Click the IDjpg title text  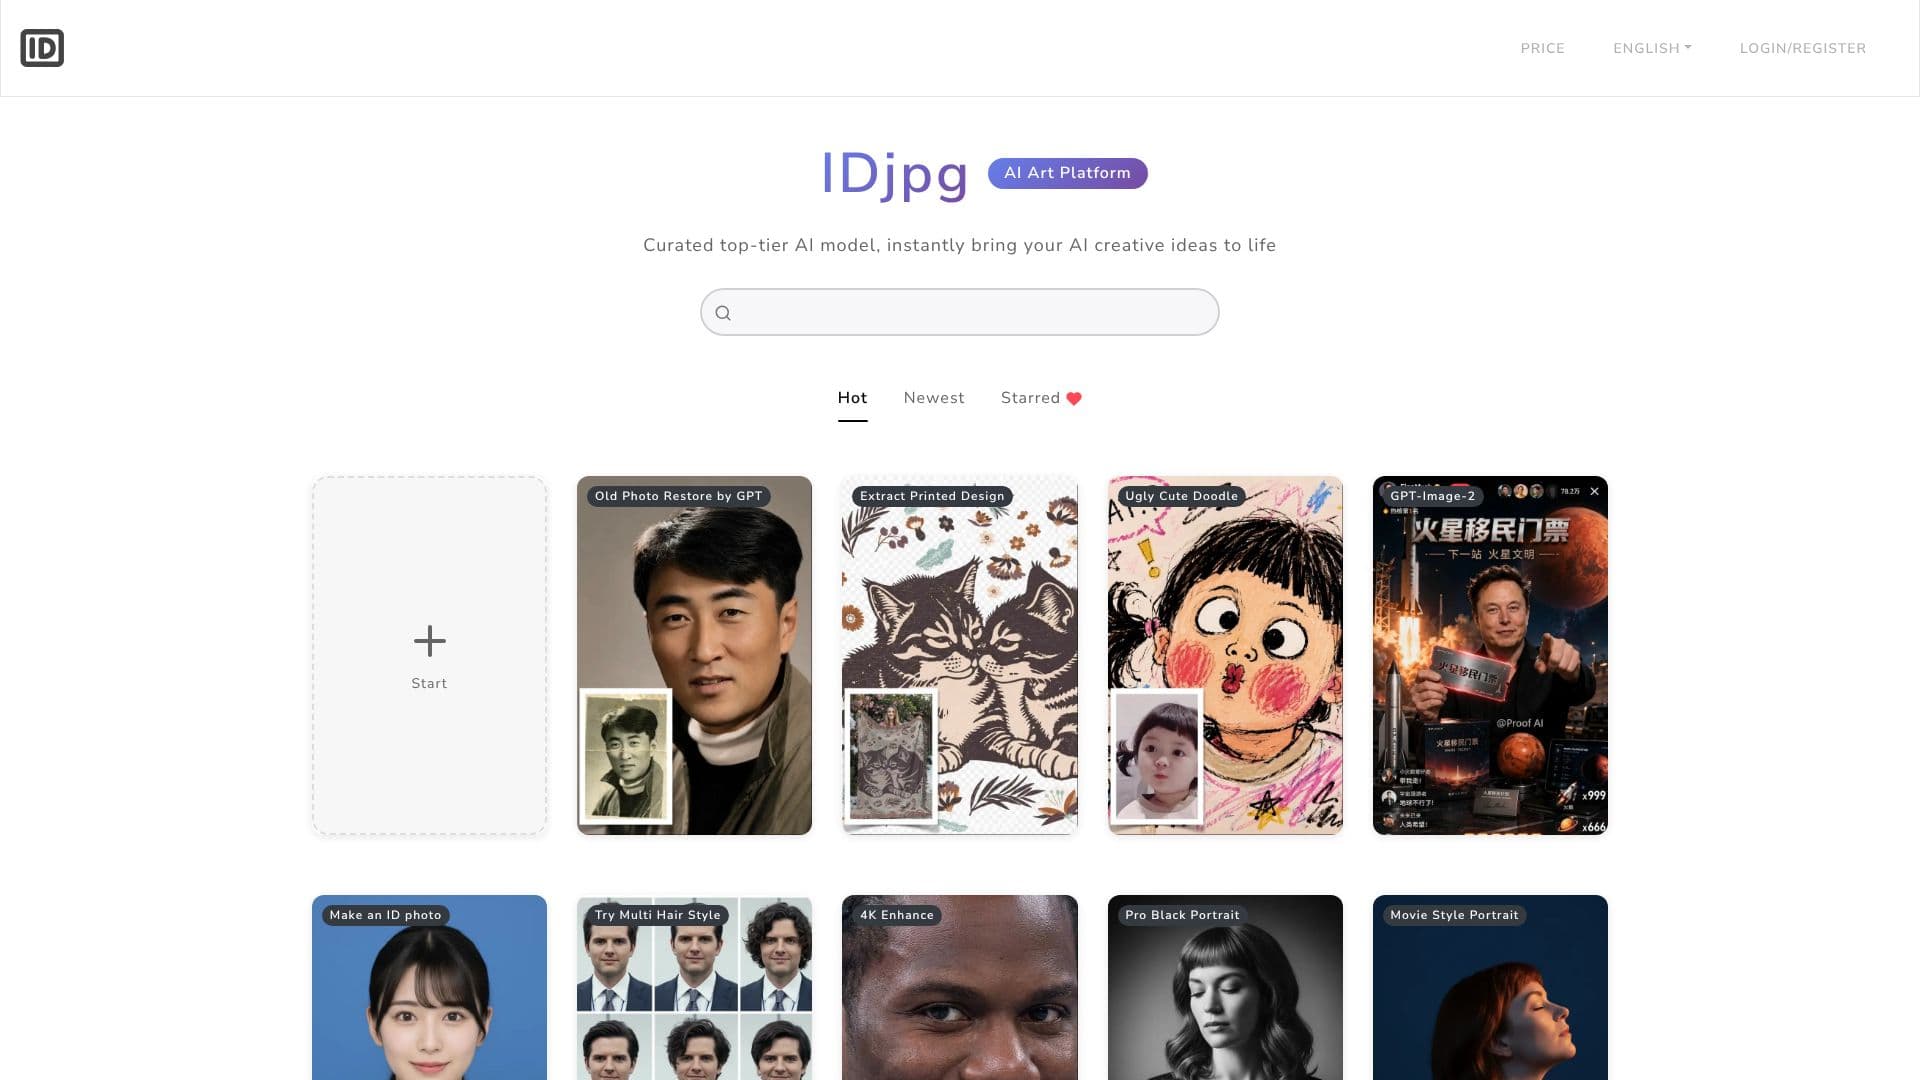(894, 174)
